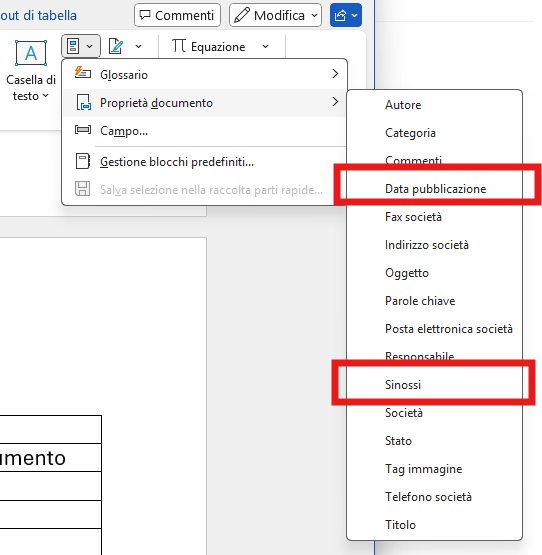Choose the Campo... menu entry
The width and height of the screenshot is (542, 555).
coord(205,131)
